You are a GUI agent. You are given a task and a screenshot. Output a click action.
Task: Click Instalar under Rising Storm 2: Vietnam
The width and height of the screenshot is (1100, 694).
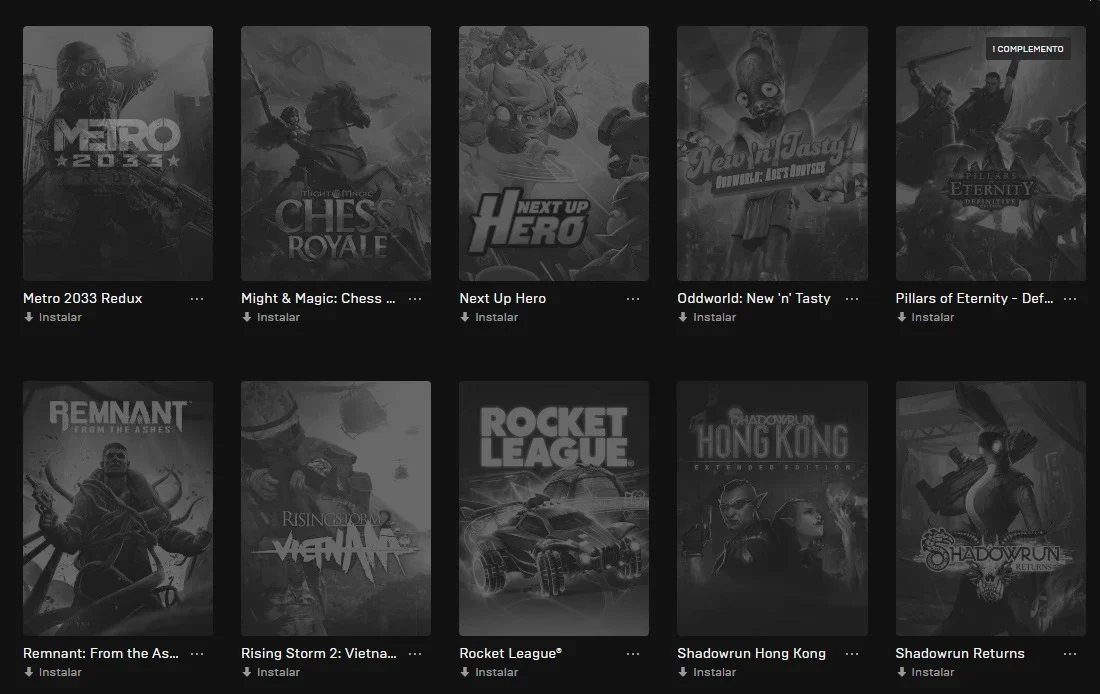[271, 672]
